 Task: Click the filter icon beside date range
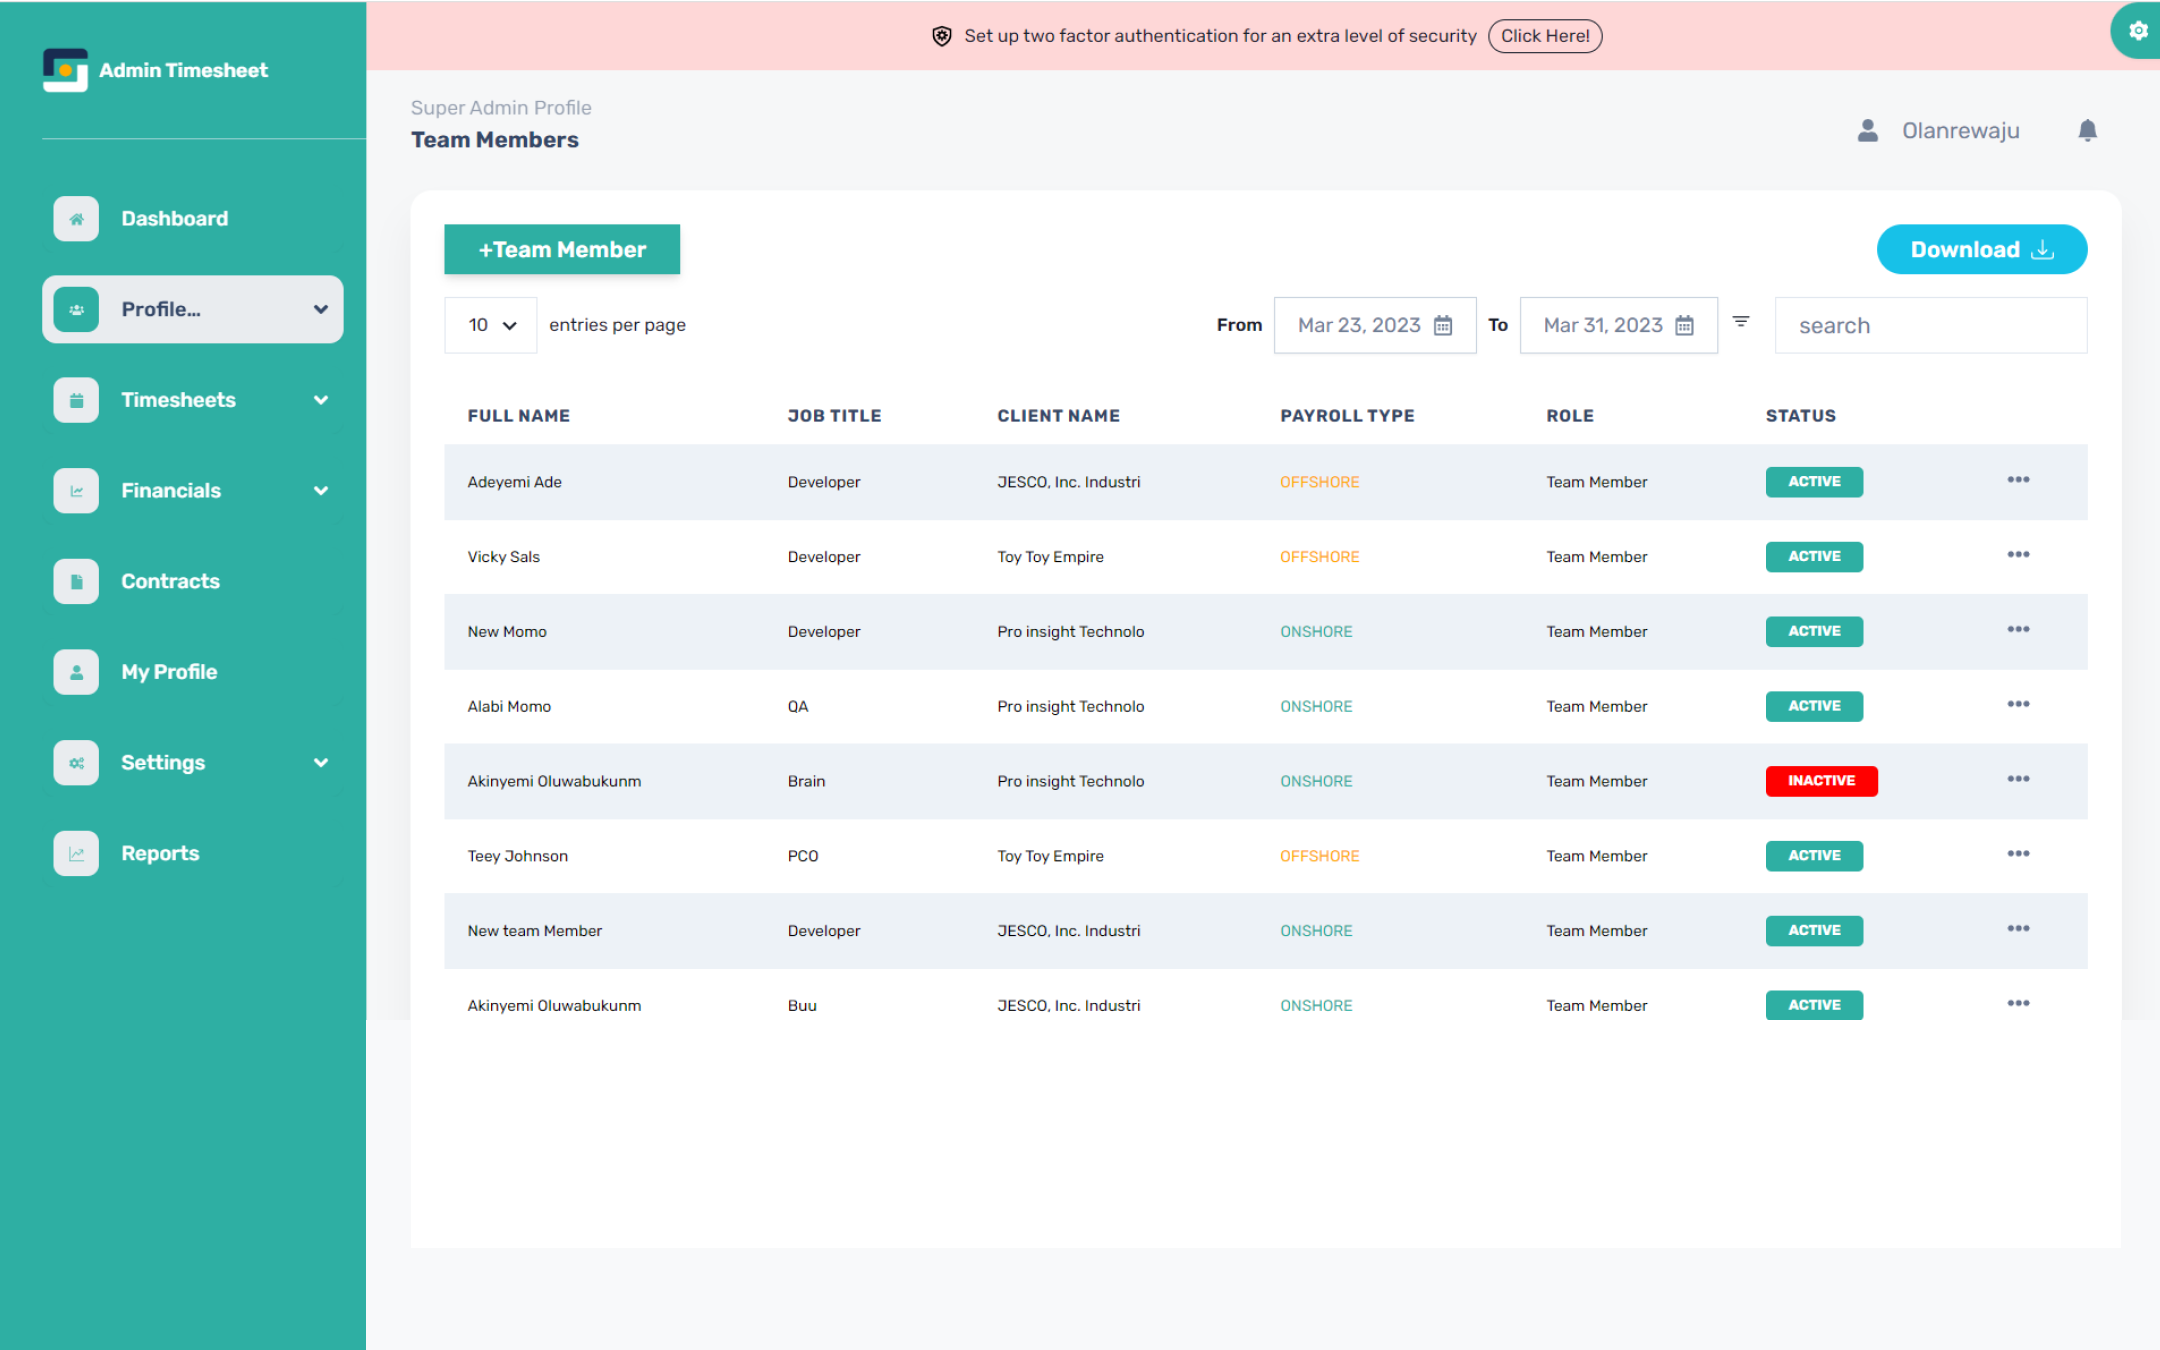pos(1741,322)
